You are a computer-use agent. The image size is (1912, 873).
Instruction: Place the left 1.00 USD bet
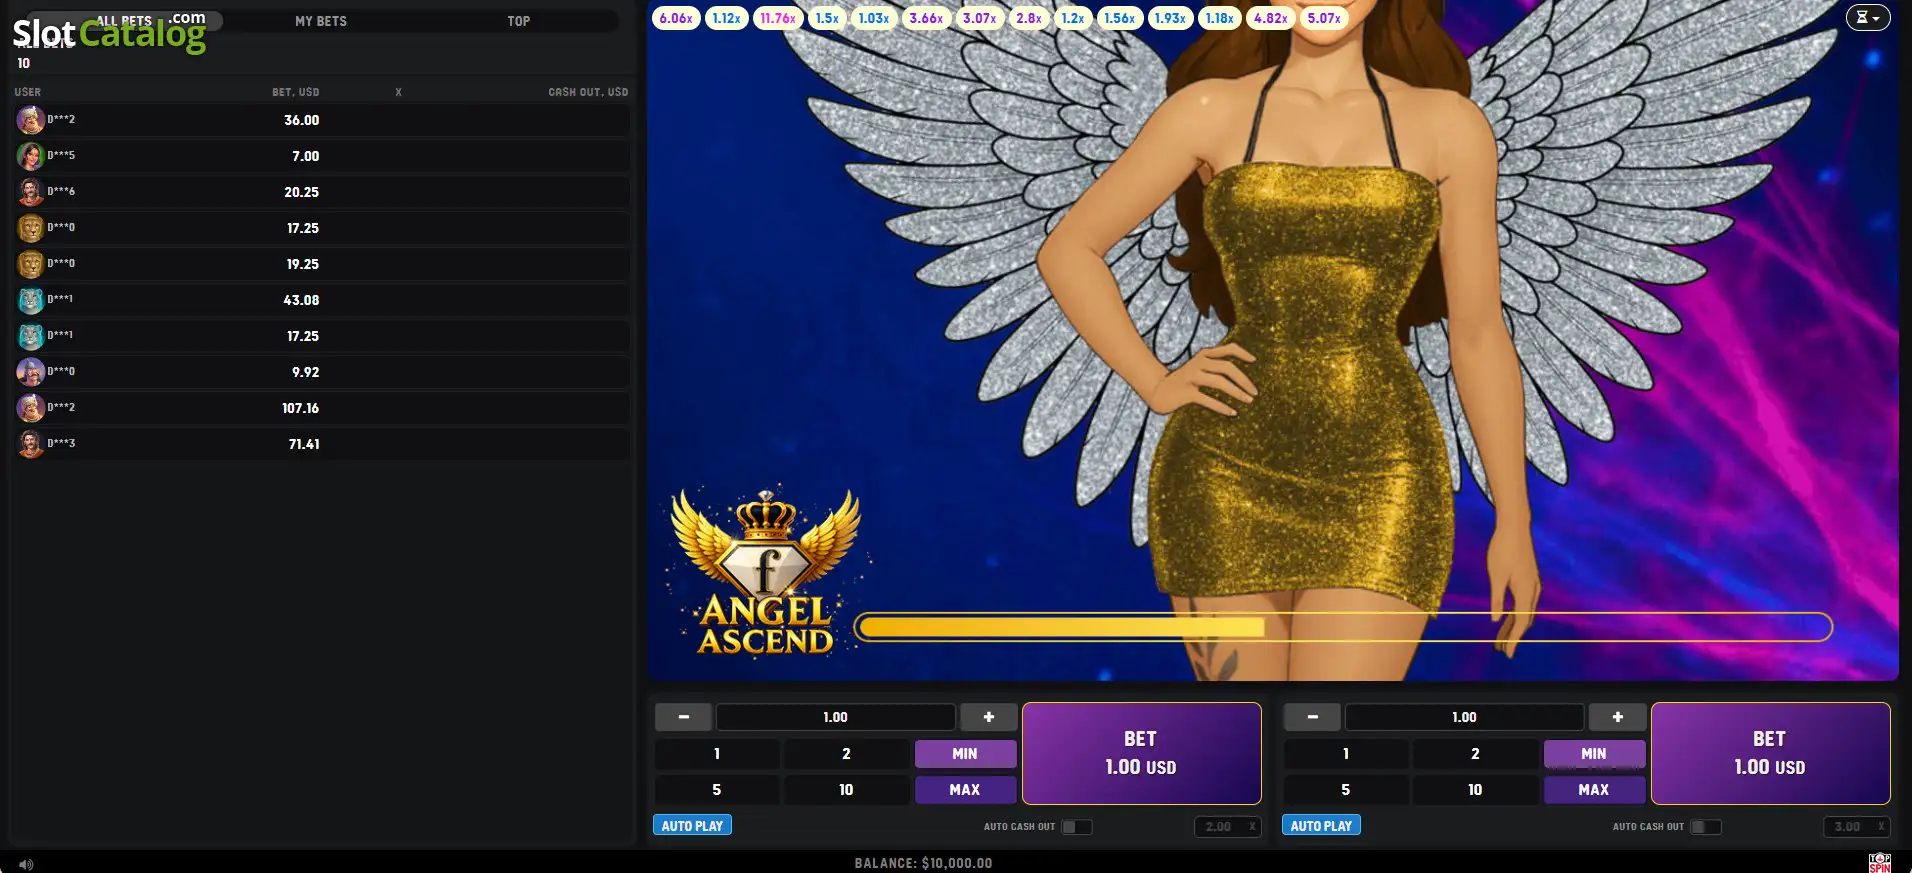1141,753
